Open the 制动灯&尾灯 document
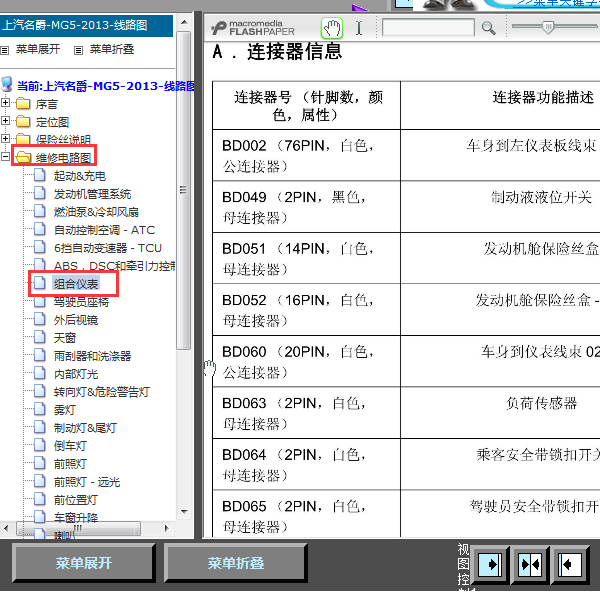Image resolution: width=600 pixels, height=592 pixels. [85, 428]
